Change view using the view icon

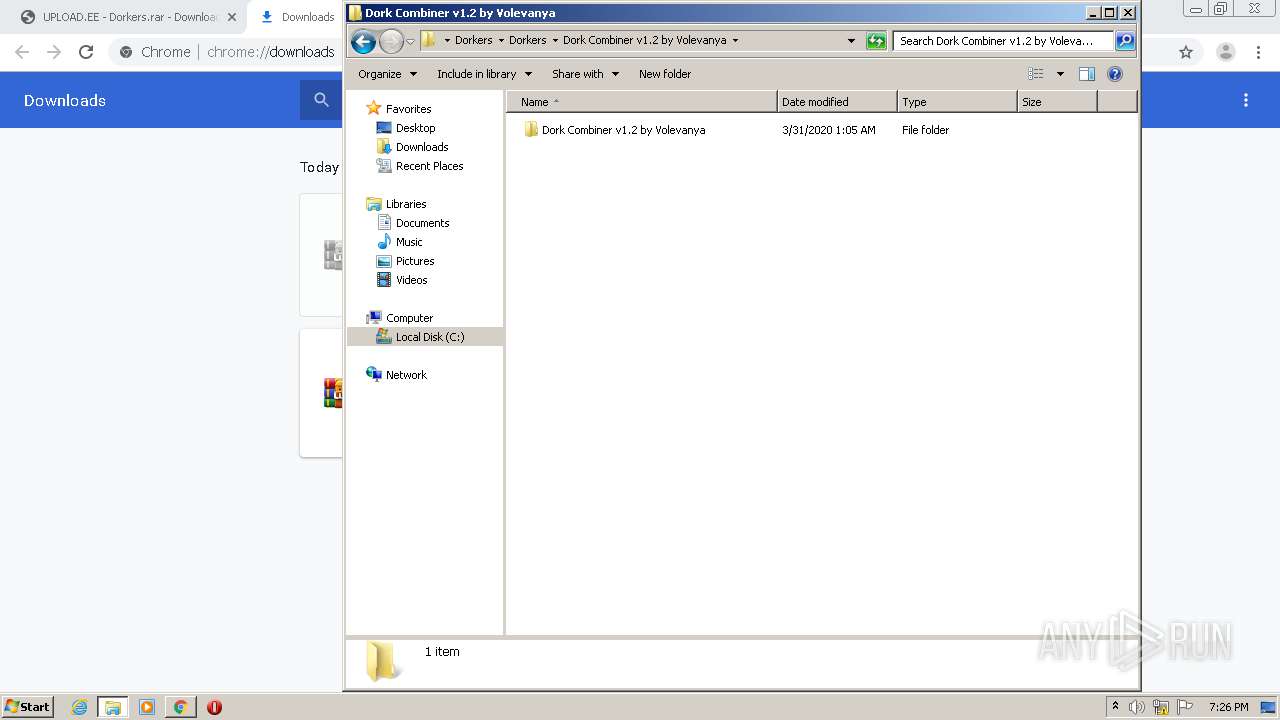[x=1036, y=74]
